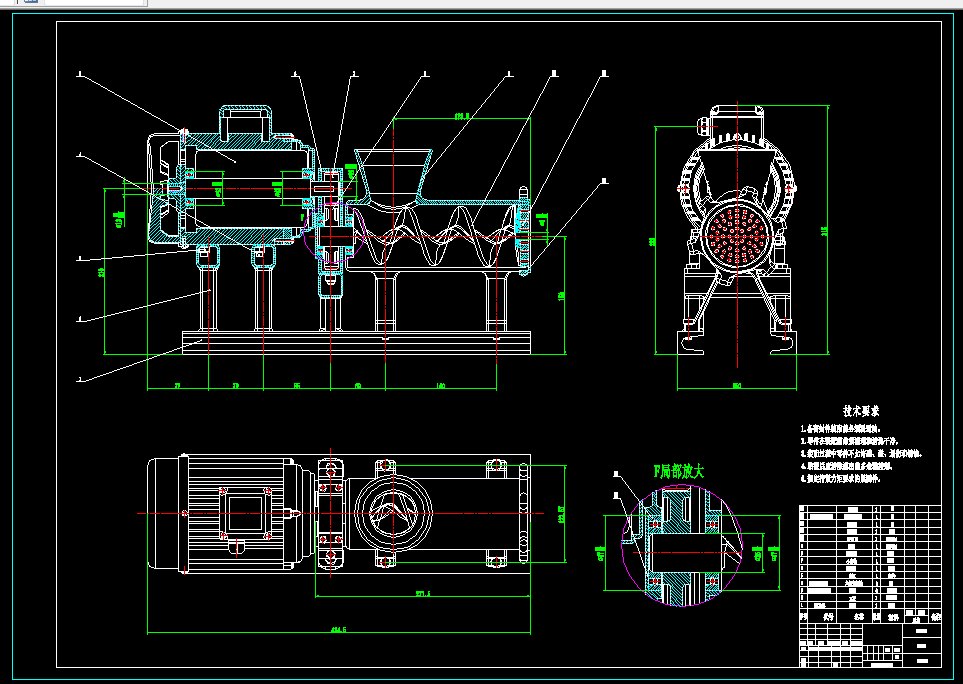Click the "技术要求" heading text
The width and height of the screenshot is (963, 684).
coord(860,411)
